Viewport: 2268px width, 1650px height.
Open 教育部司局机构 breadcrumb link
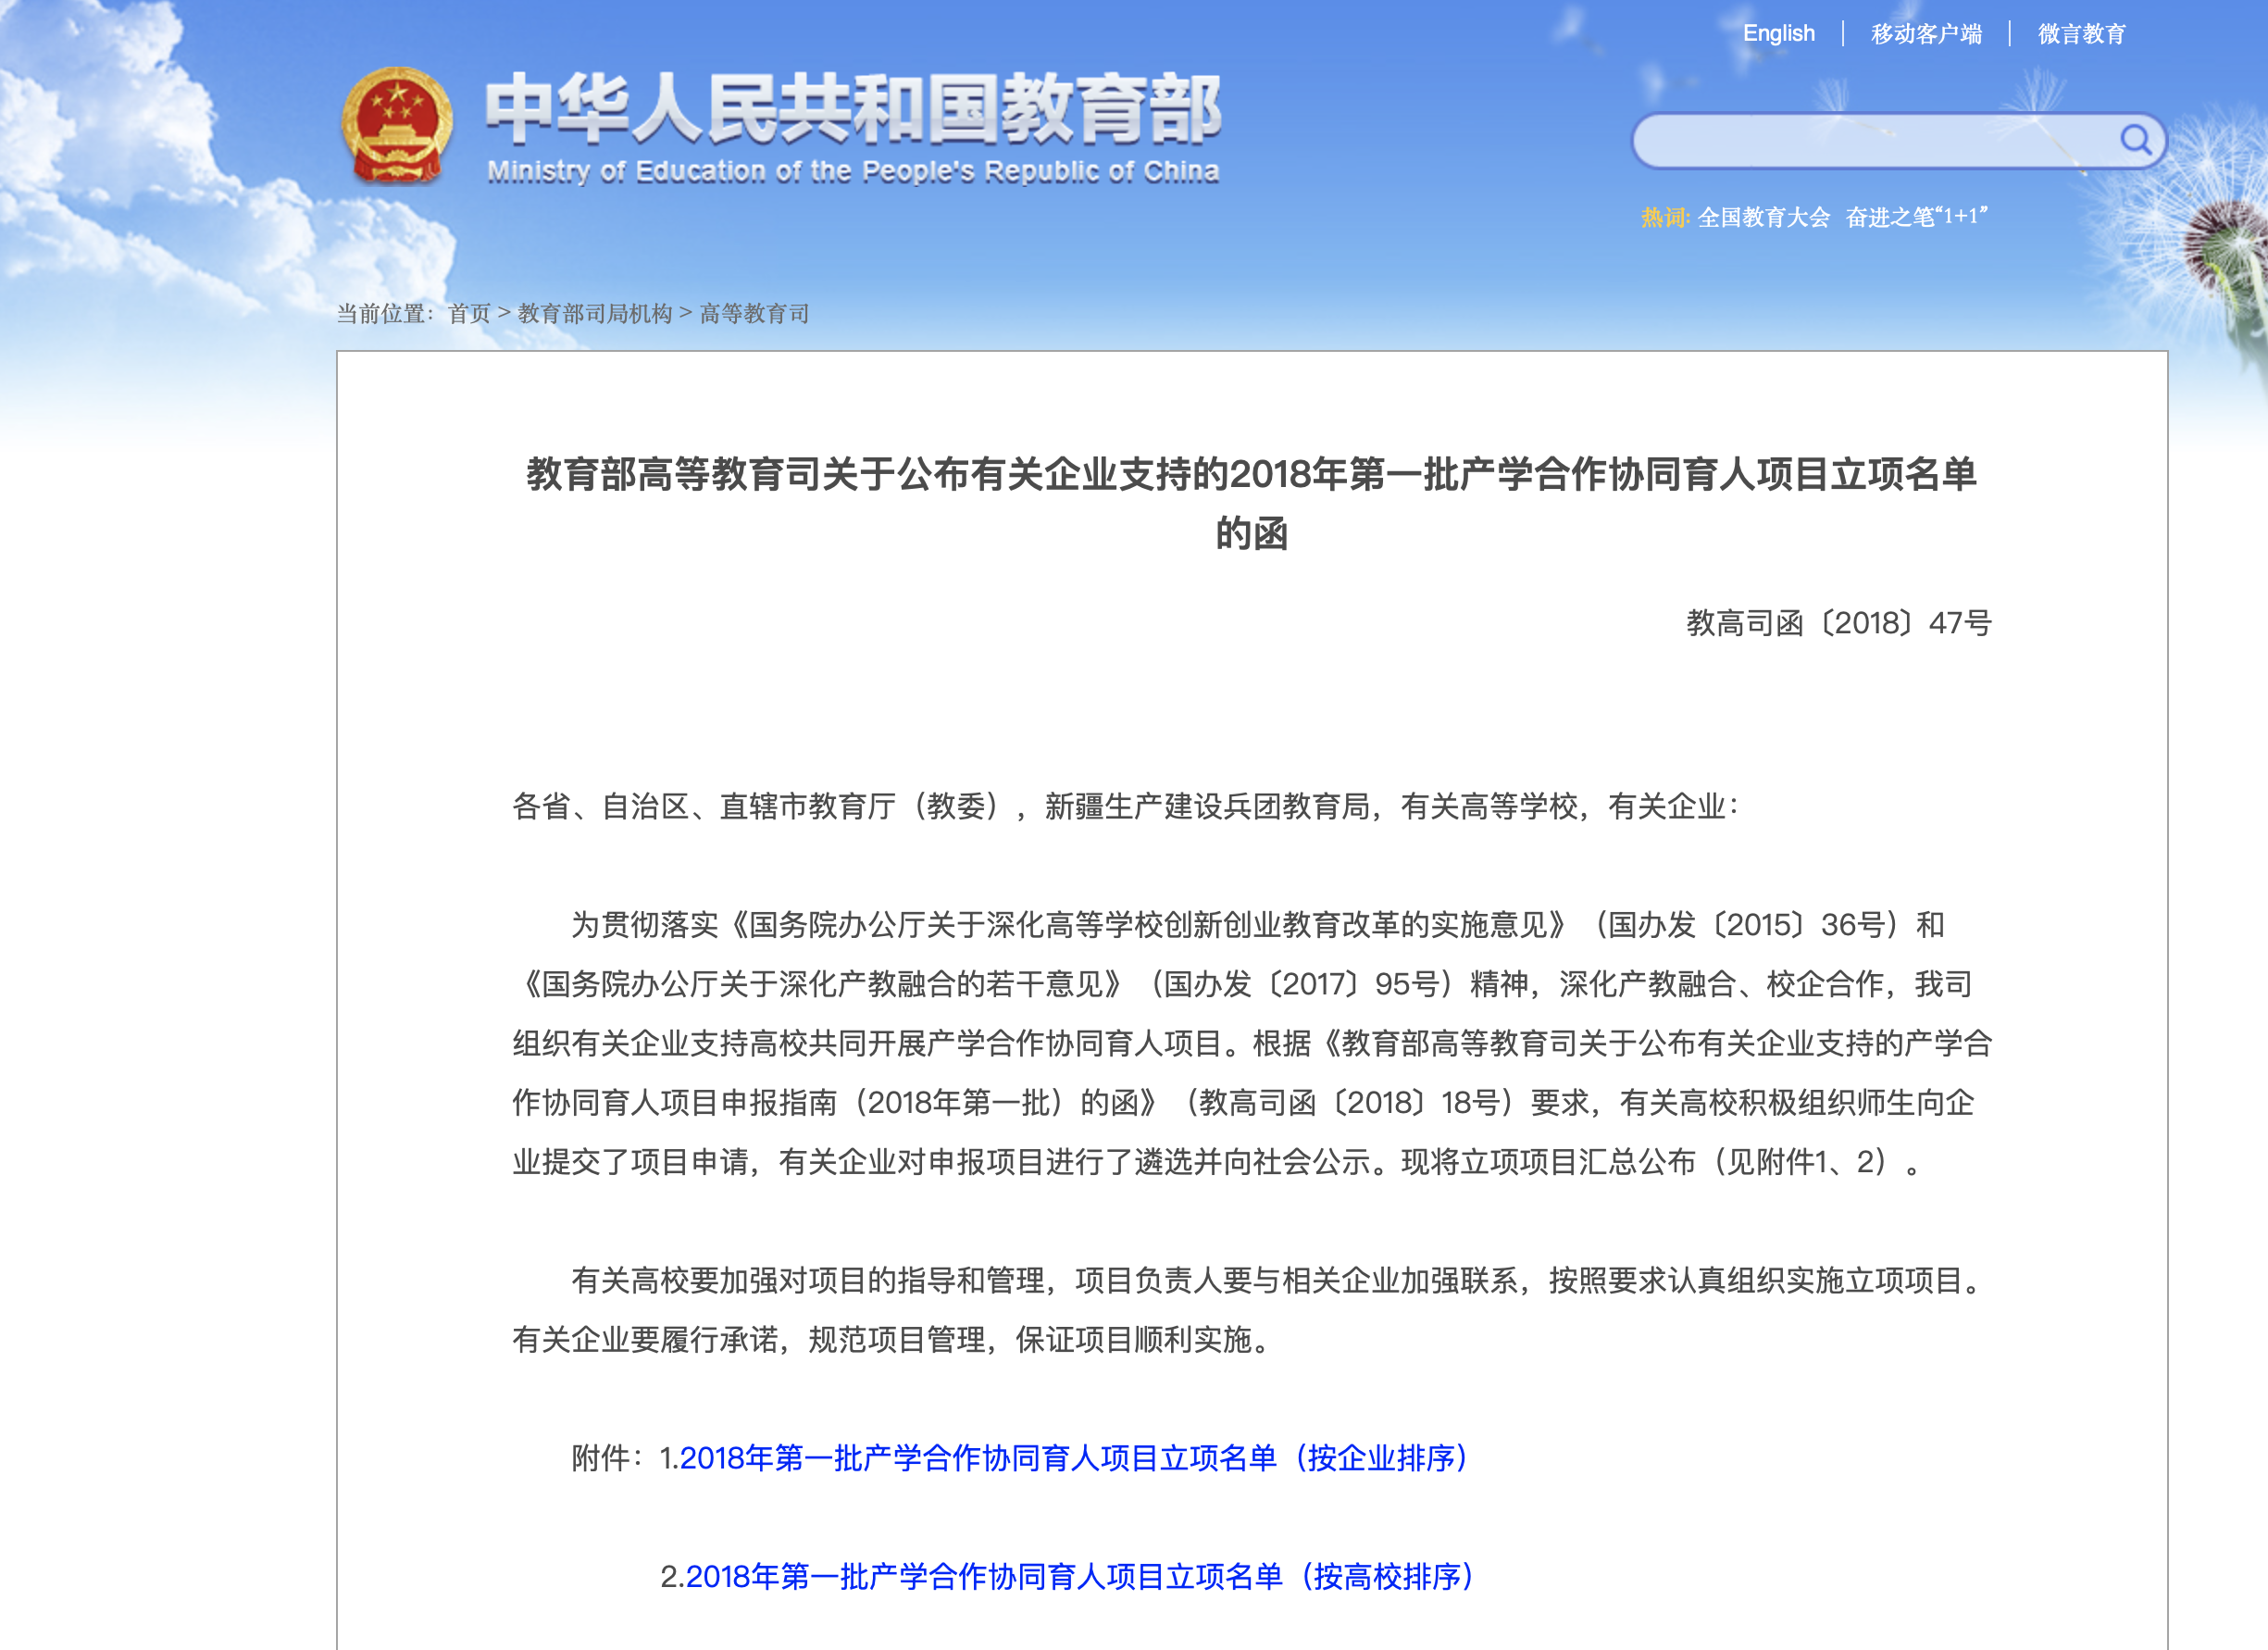click(x=595, y=314)
